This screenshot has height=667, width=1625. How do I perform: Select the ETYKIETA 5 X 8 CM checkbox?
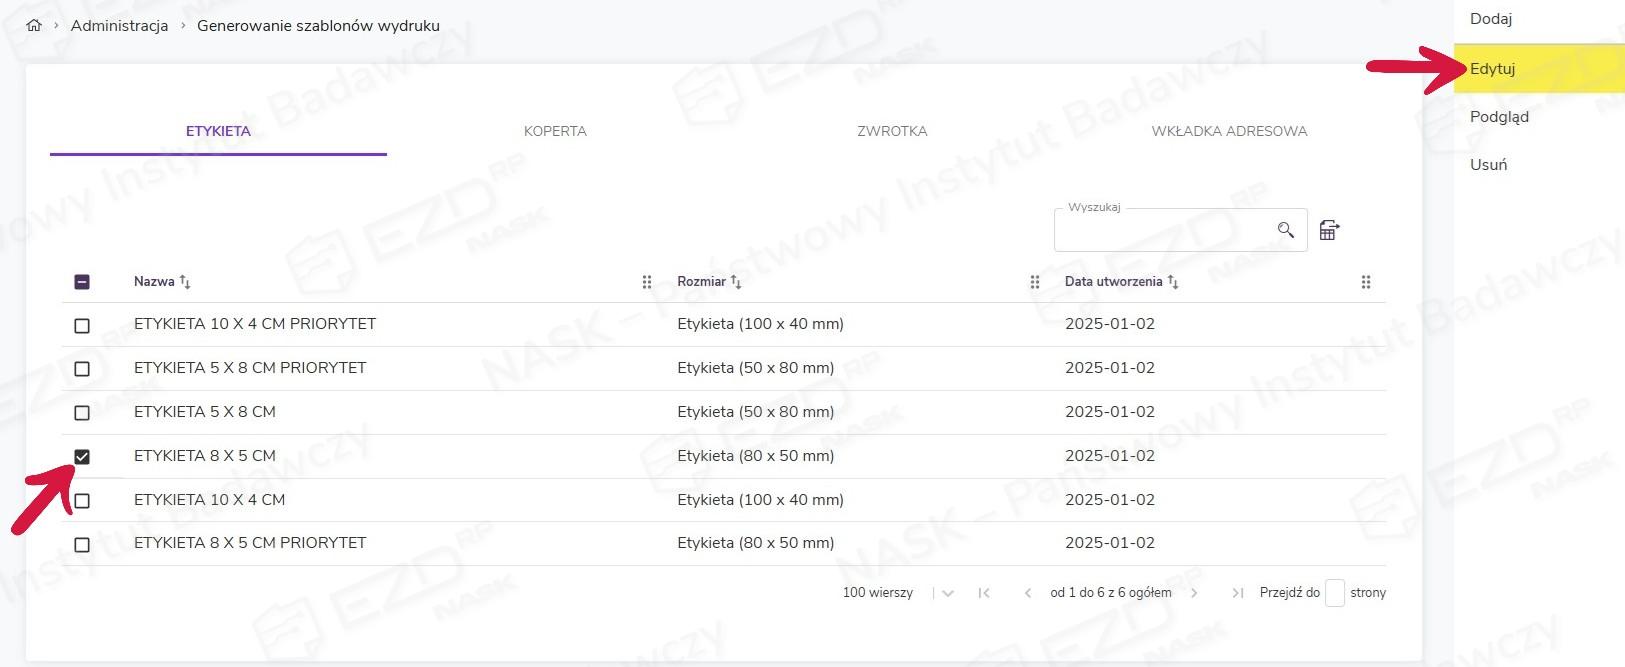tap(82, 413)
